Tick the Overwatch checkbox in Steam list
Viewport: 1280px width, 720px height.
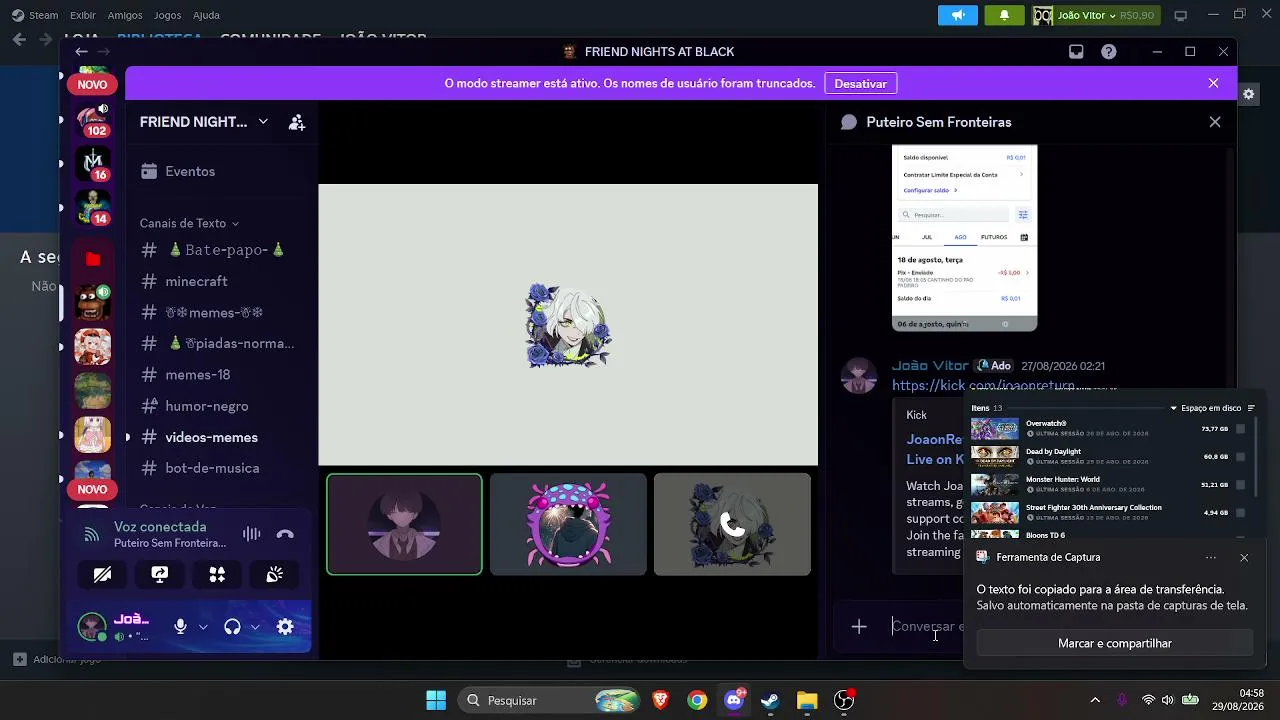tap(1241, 429)
